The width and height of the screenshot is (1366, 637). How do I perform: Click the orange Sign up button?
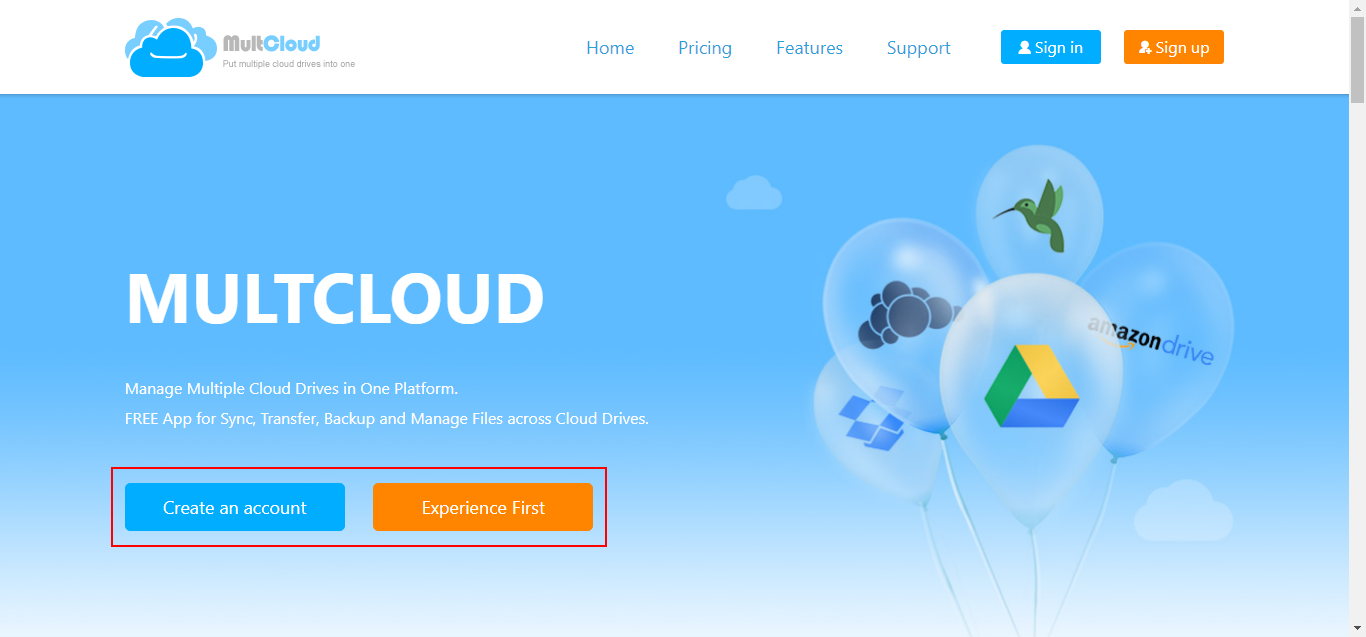(x=1174, y=47)
